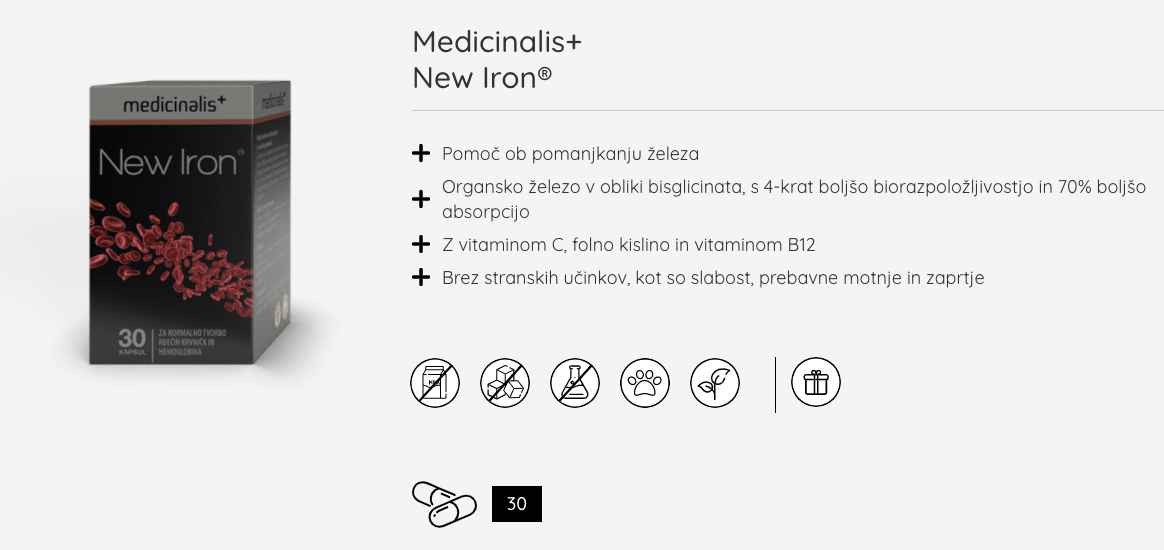The width and height of the screenshot is (1164, 550).
Task: Click plus icon beside Organsko železo bullet
Action: [421, 199]
